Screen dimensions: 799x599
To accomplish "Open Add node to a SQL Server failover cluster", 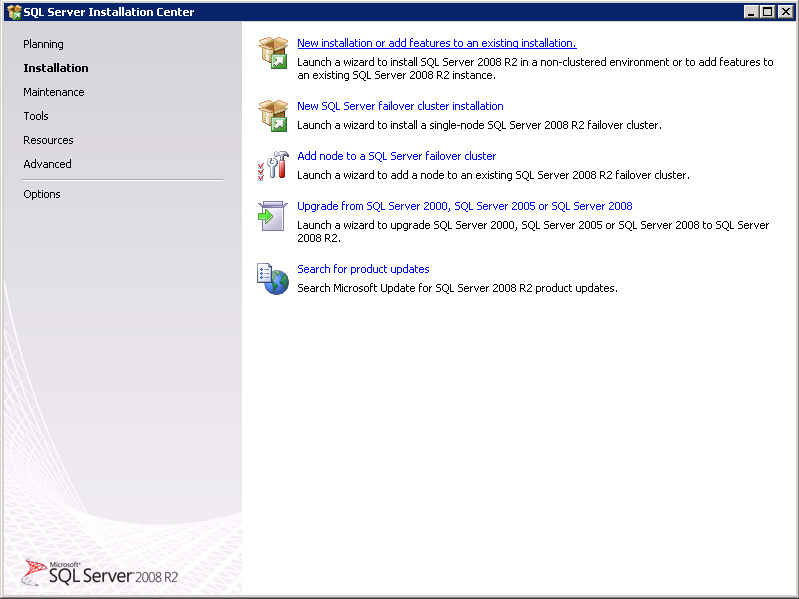I will (396, 156).
